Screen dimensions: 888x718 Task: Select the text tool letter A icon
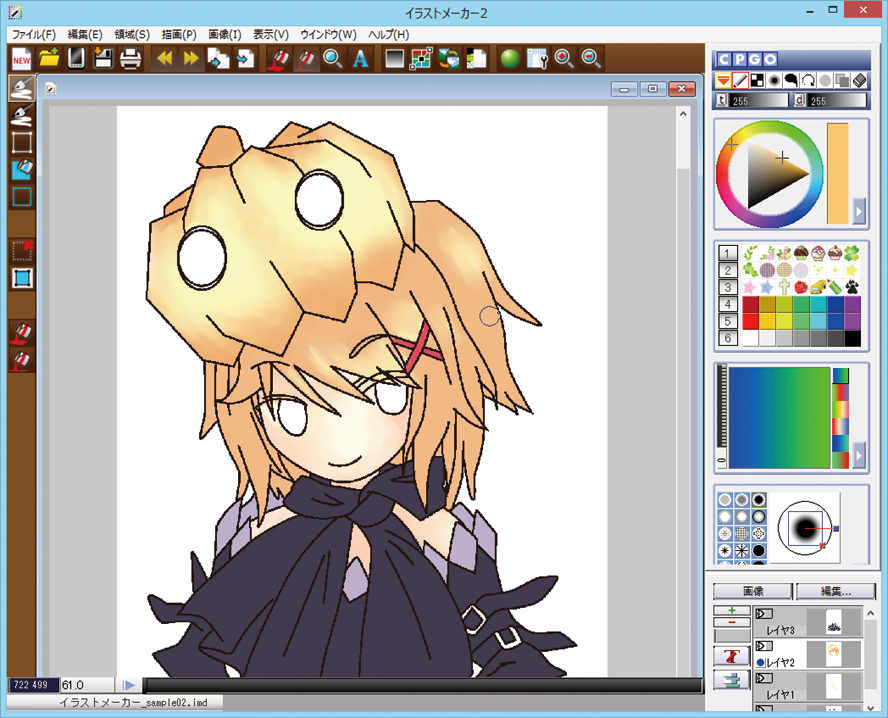(360, 59)
